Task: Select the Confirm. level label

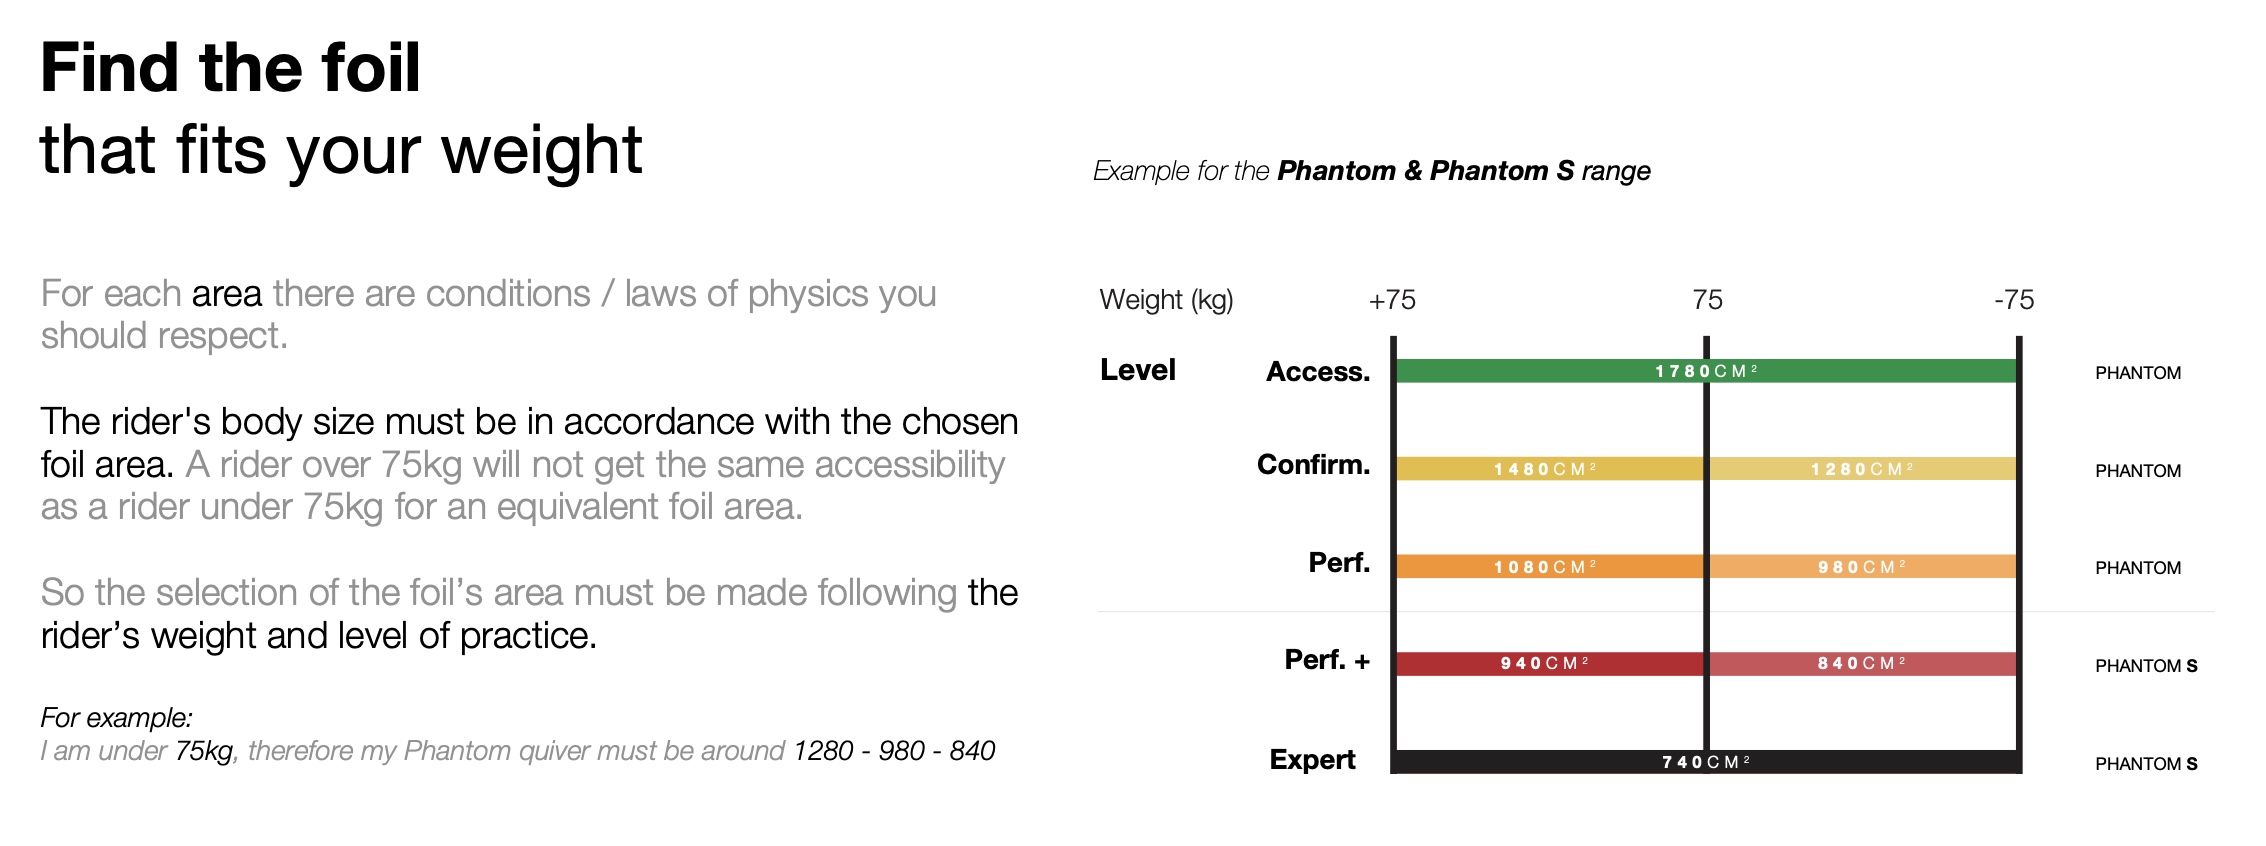Action: tap(1313, 465)
